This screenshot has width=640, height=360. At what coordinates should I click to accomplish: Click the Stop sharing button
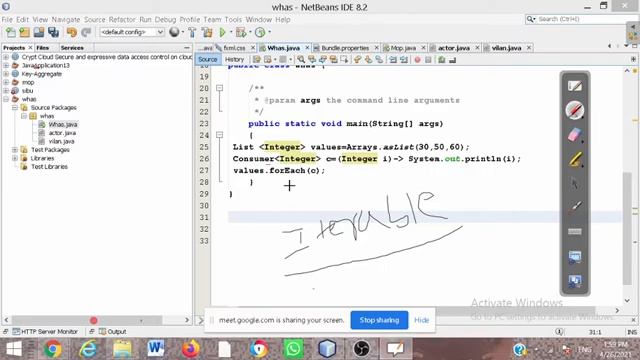point(379,320)
